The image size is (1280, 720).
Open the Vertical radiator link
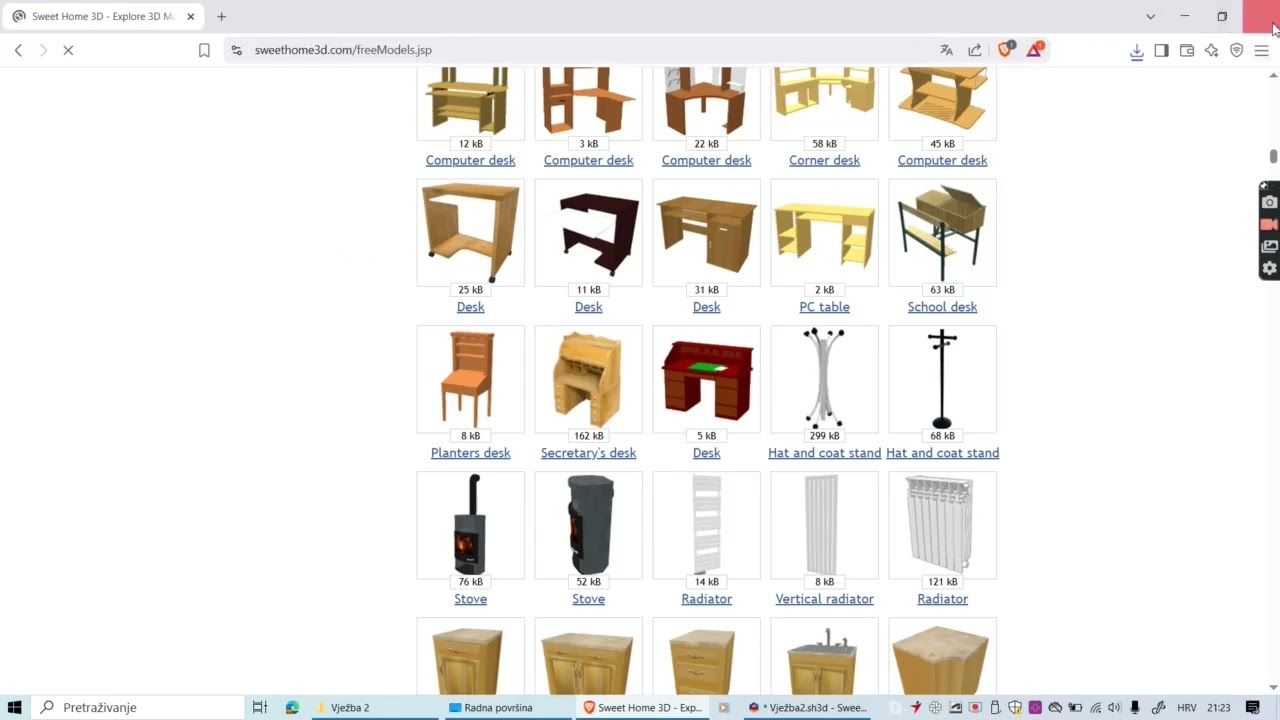coord(824,599)
